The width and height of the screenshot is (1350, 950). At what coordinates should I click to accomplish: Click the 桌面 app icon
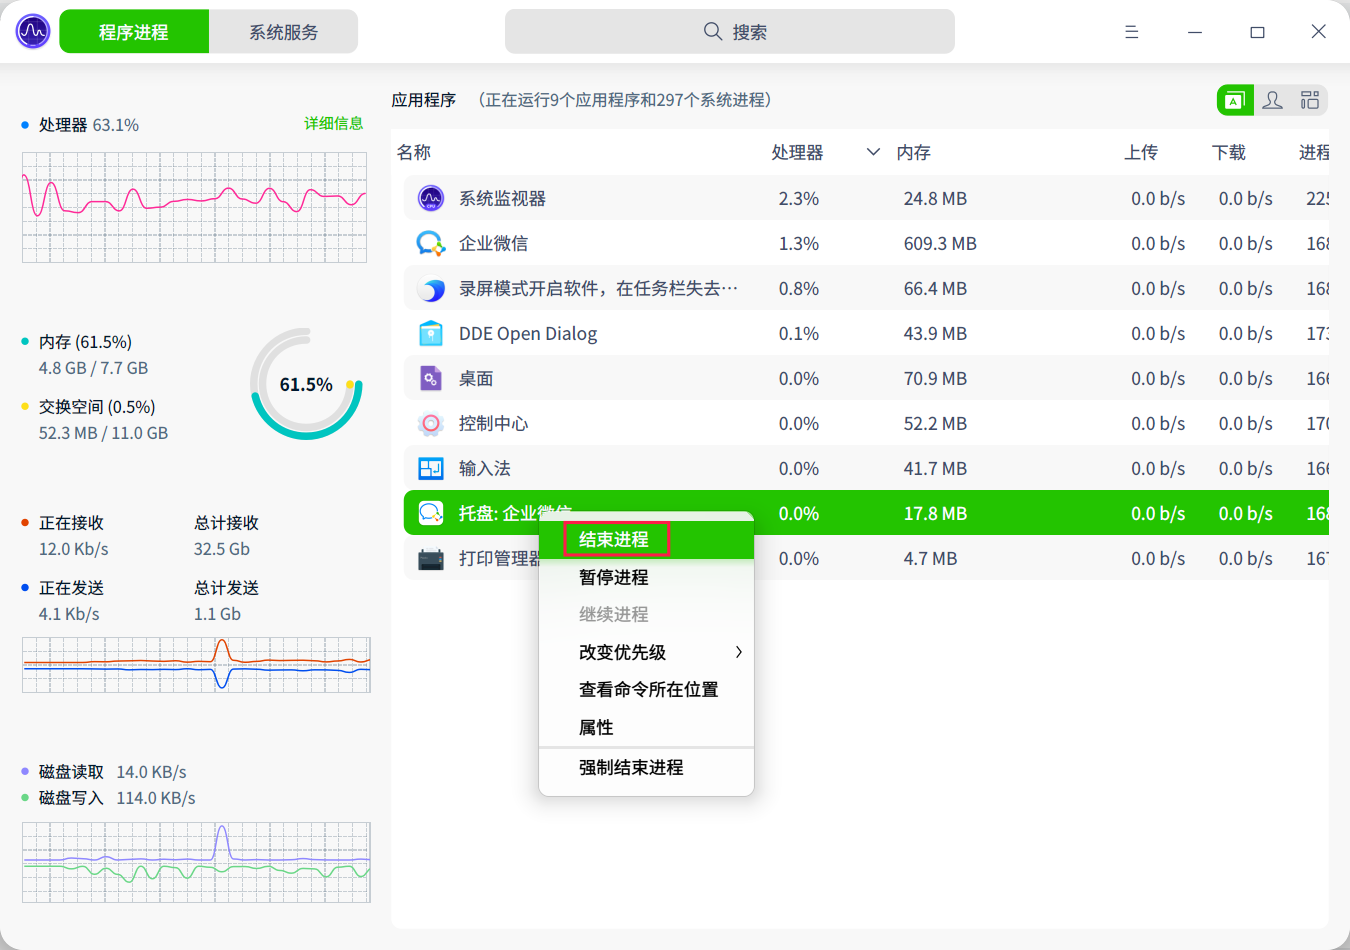coord(430,379)
